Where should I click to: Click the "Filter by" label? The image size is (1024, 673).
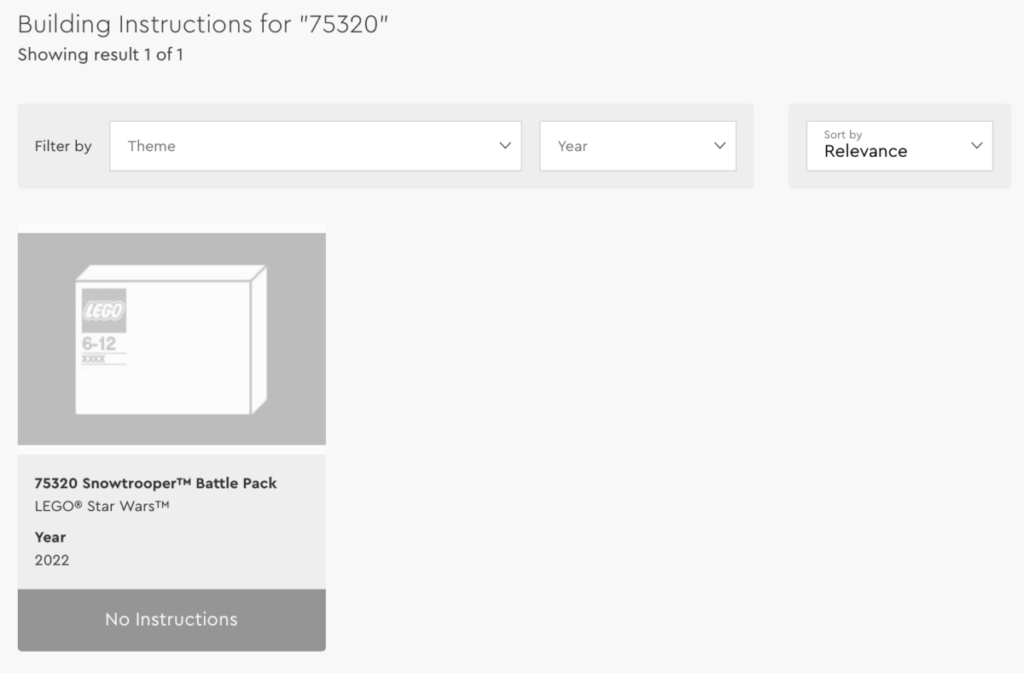click(63, 146)
